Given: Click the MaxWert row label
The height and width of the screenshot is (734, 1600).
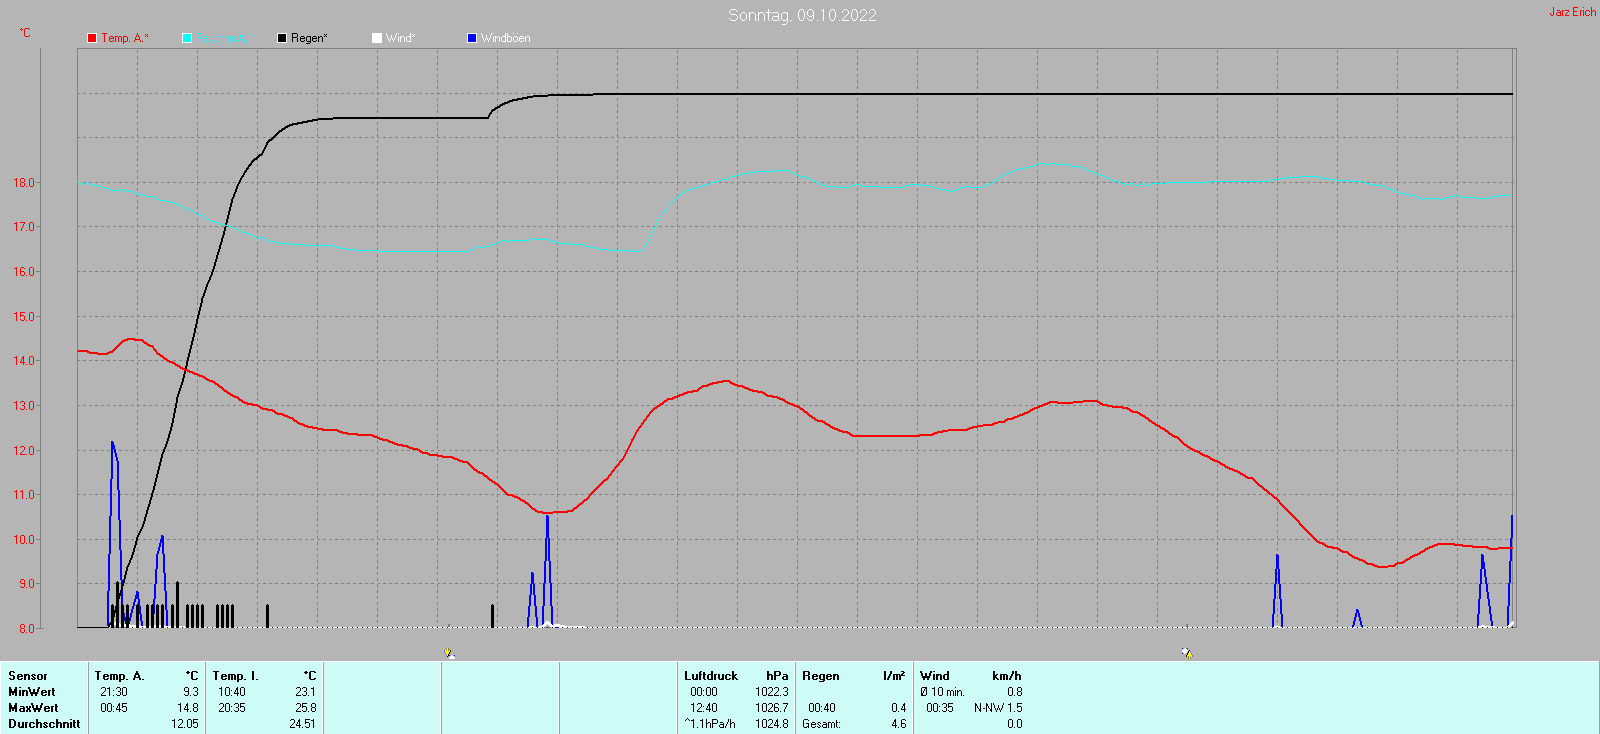Looking at the screenshot, I should pyautogui.click(x=33, y=708).
